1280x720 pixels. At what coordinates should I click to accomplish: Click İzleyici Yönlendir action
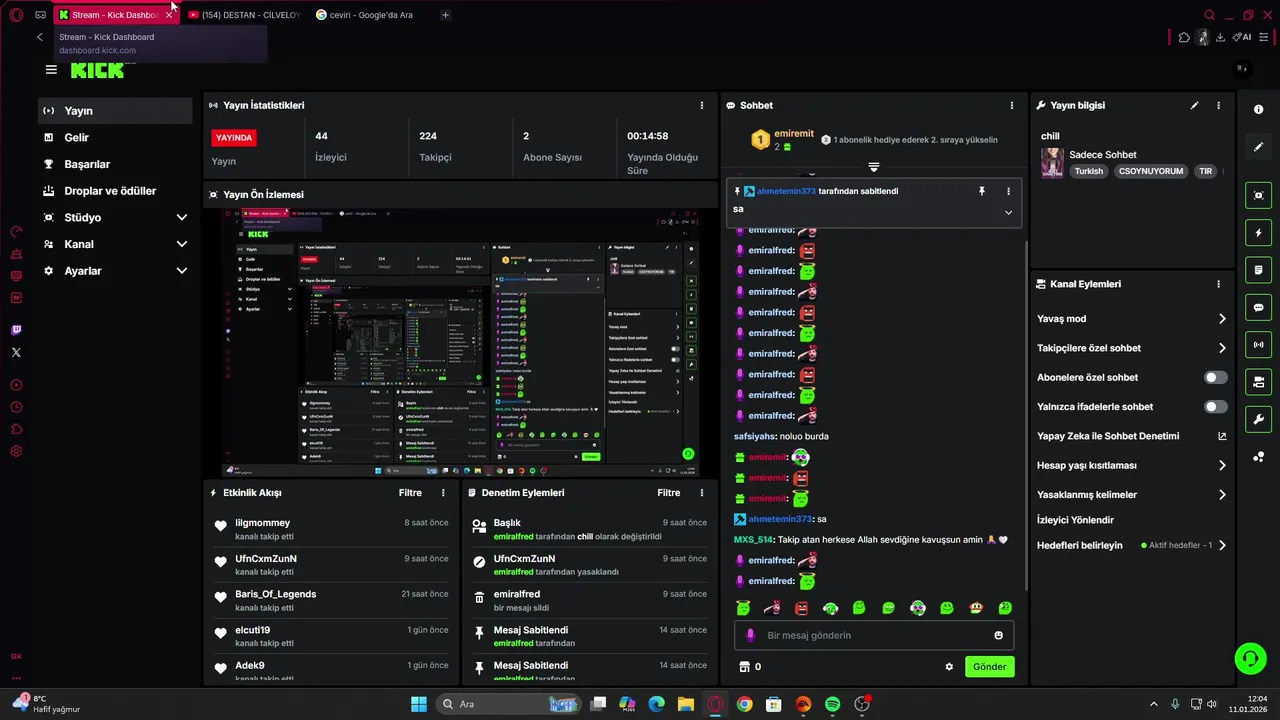[1075, 520]
